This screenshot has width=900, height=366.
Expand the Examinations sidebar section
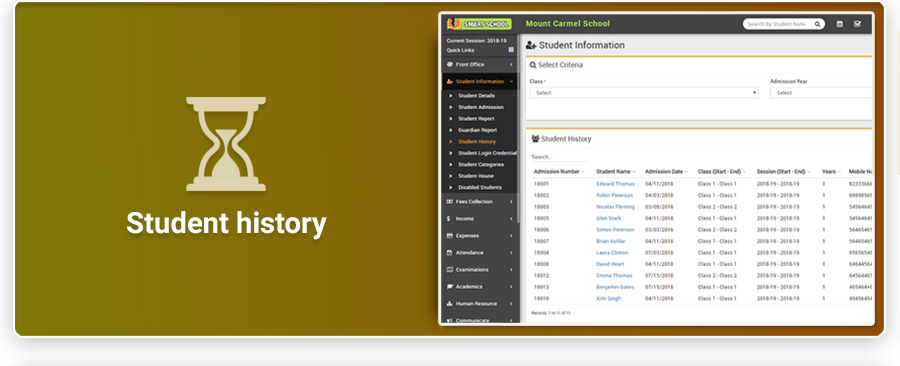click(x=479, y=270)
